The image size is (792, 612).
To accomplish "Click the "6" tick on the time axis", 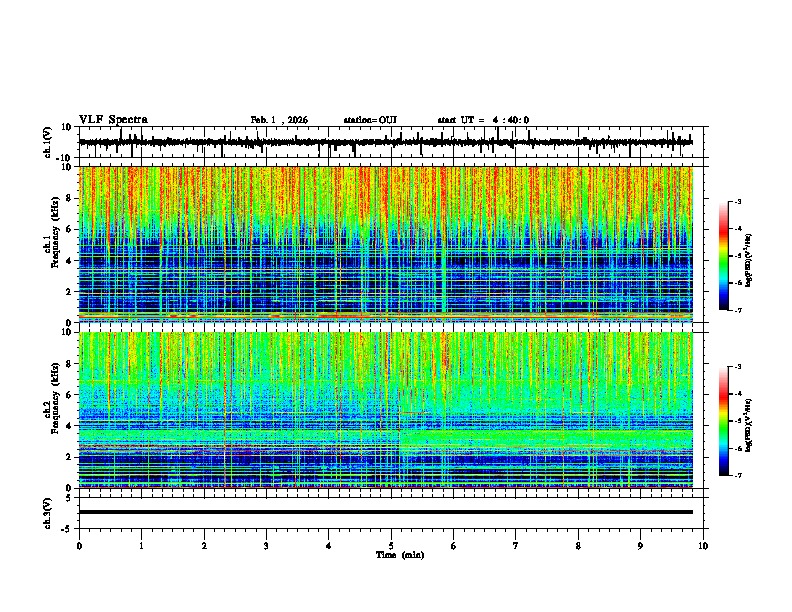I will [x=454, y=546].
